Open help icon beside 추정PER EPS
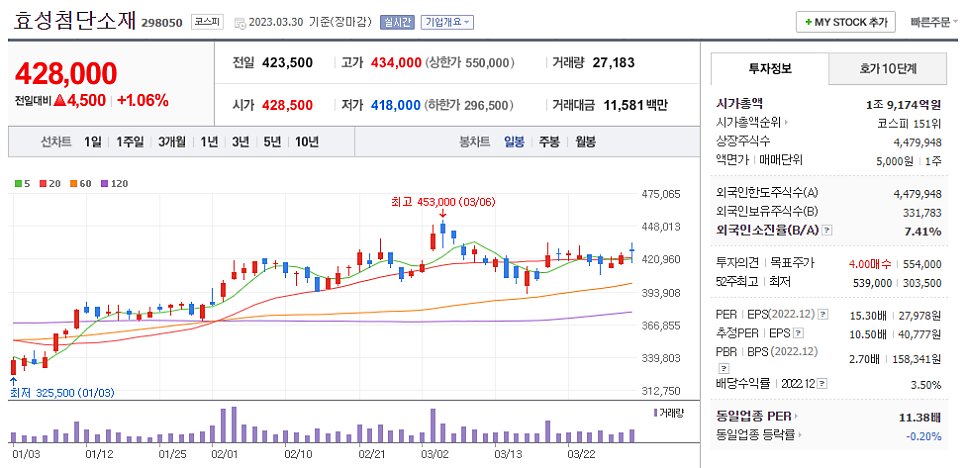This screenshot has width=966, height=468. (798, 333)
